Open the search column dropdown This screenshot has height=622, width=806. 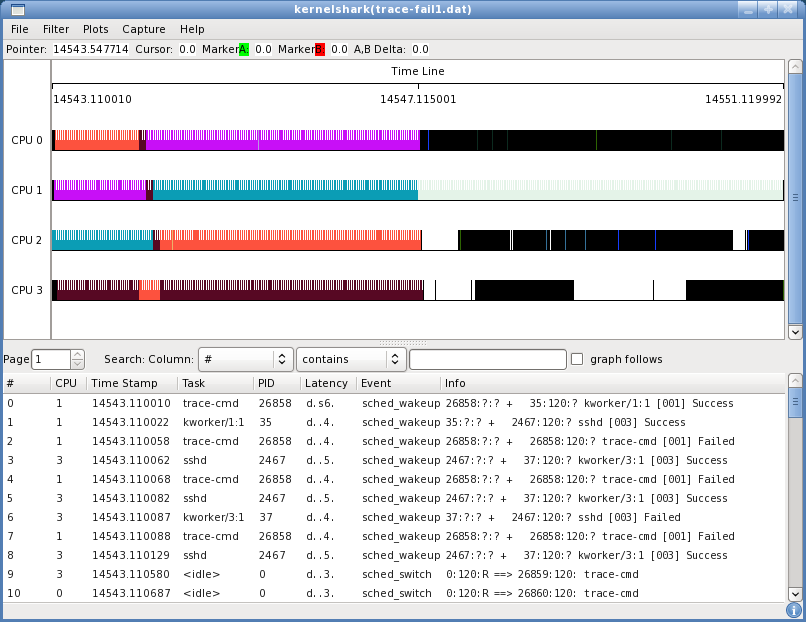(244, 359)
